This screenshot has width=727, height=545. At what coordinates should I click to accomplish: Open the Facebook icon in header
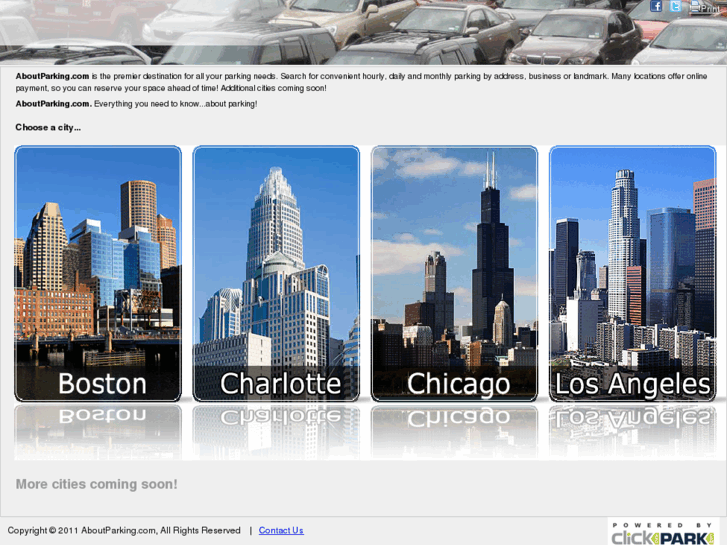pyautogui.click(x=656, y=6)
